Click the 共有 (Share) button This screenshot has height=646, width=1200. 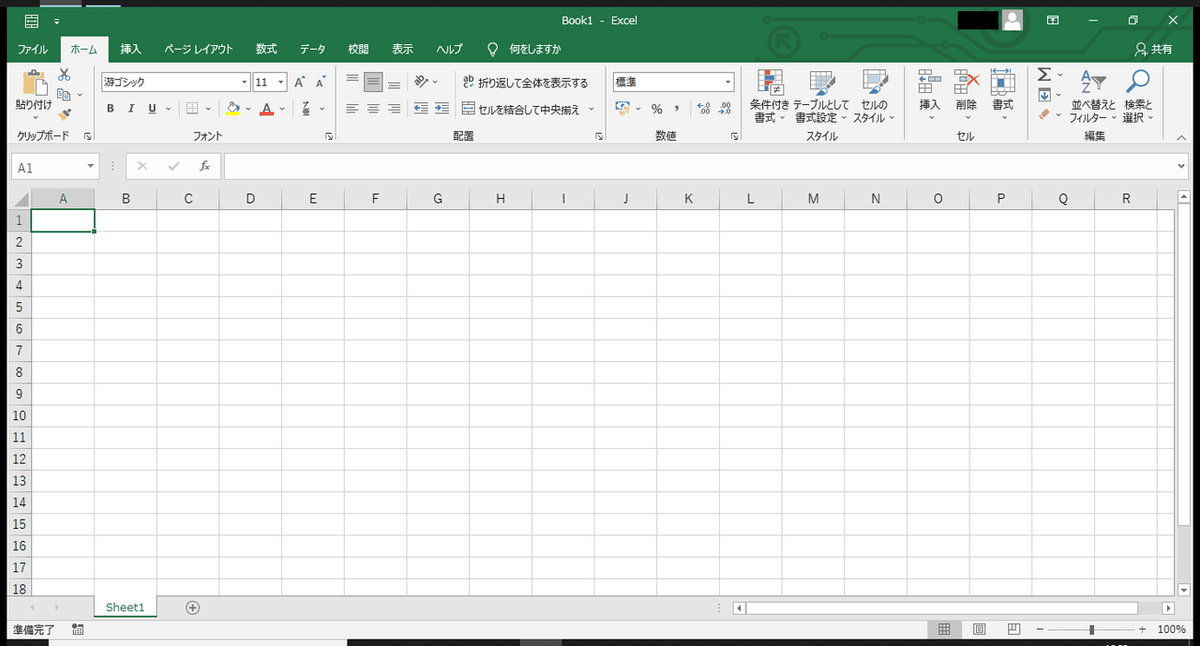tap(1154, 49)
